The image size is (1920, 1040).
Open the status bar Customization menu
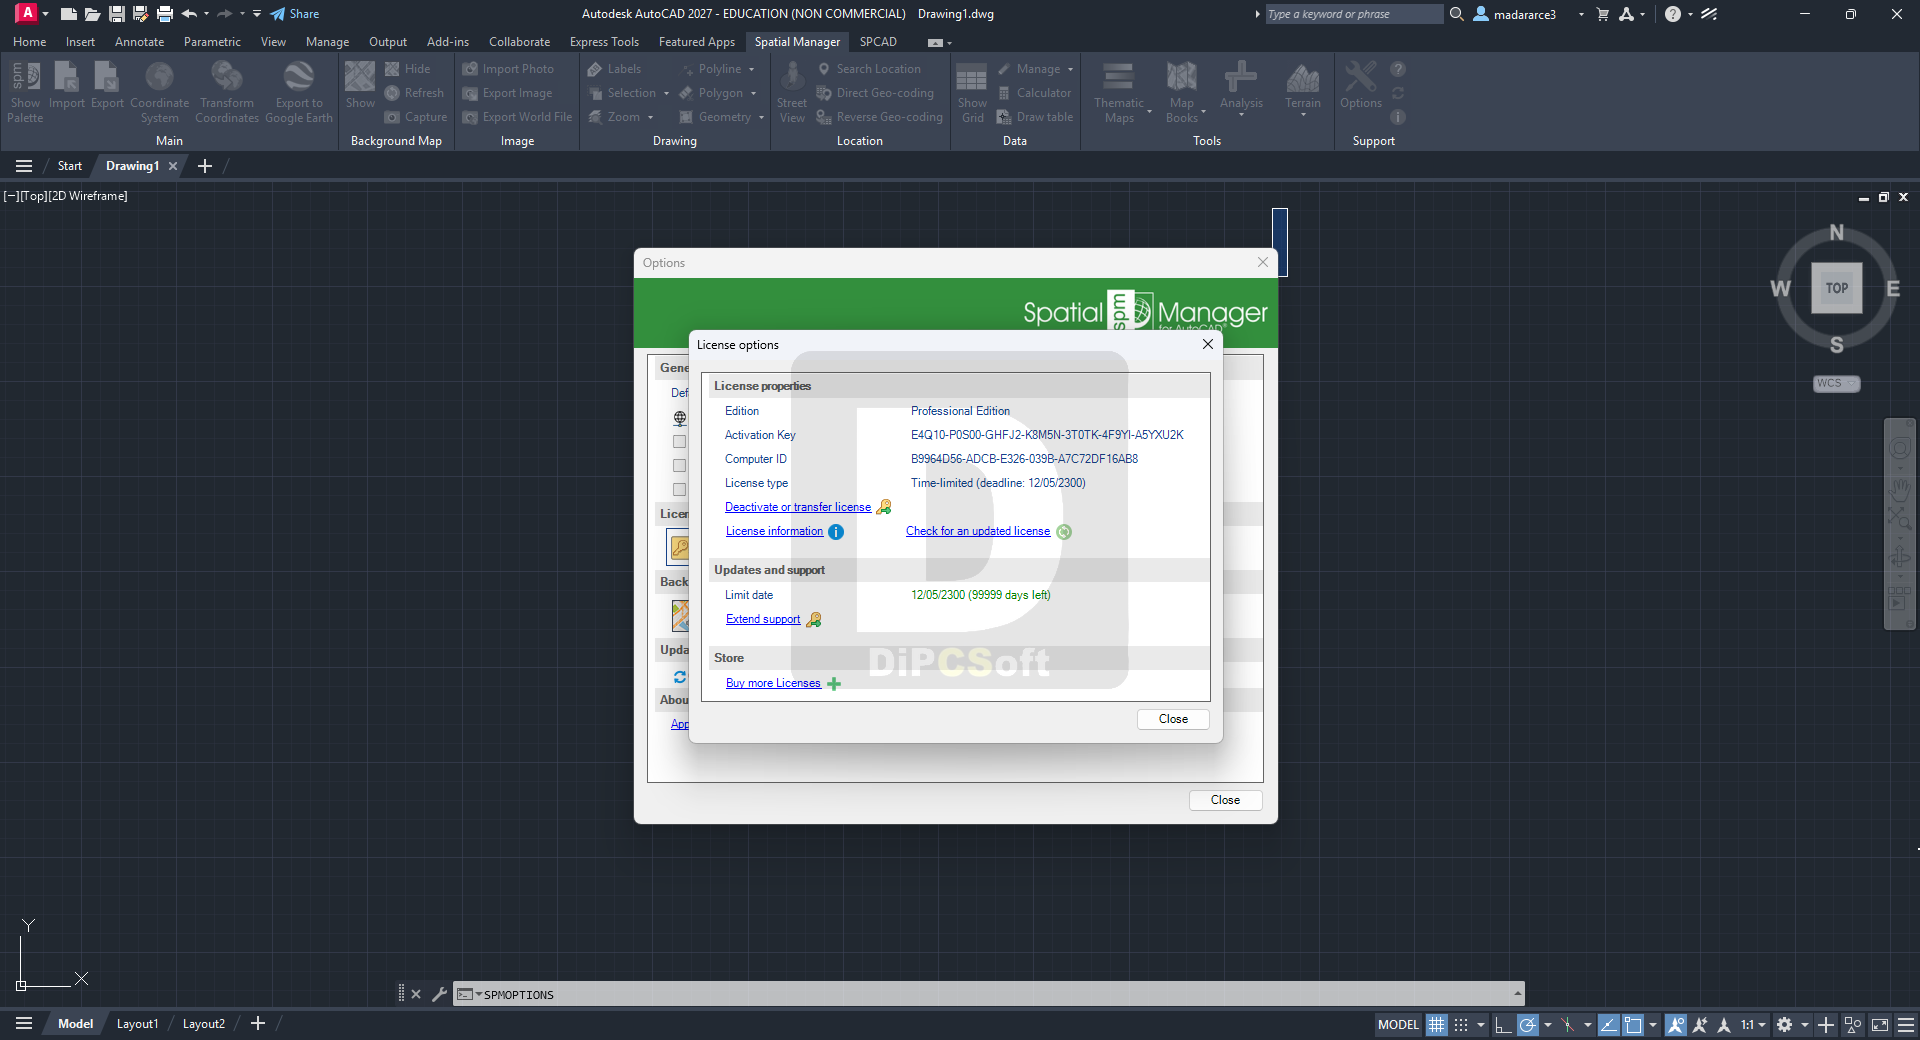click(x=1906, y=1024)
